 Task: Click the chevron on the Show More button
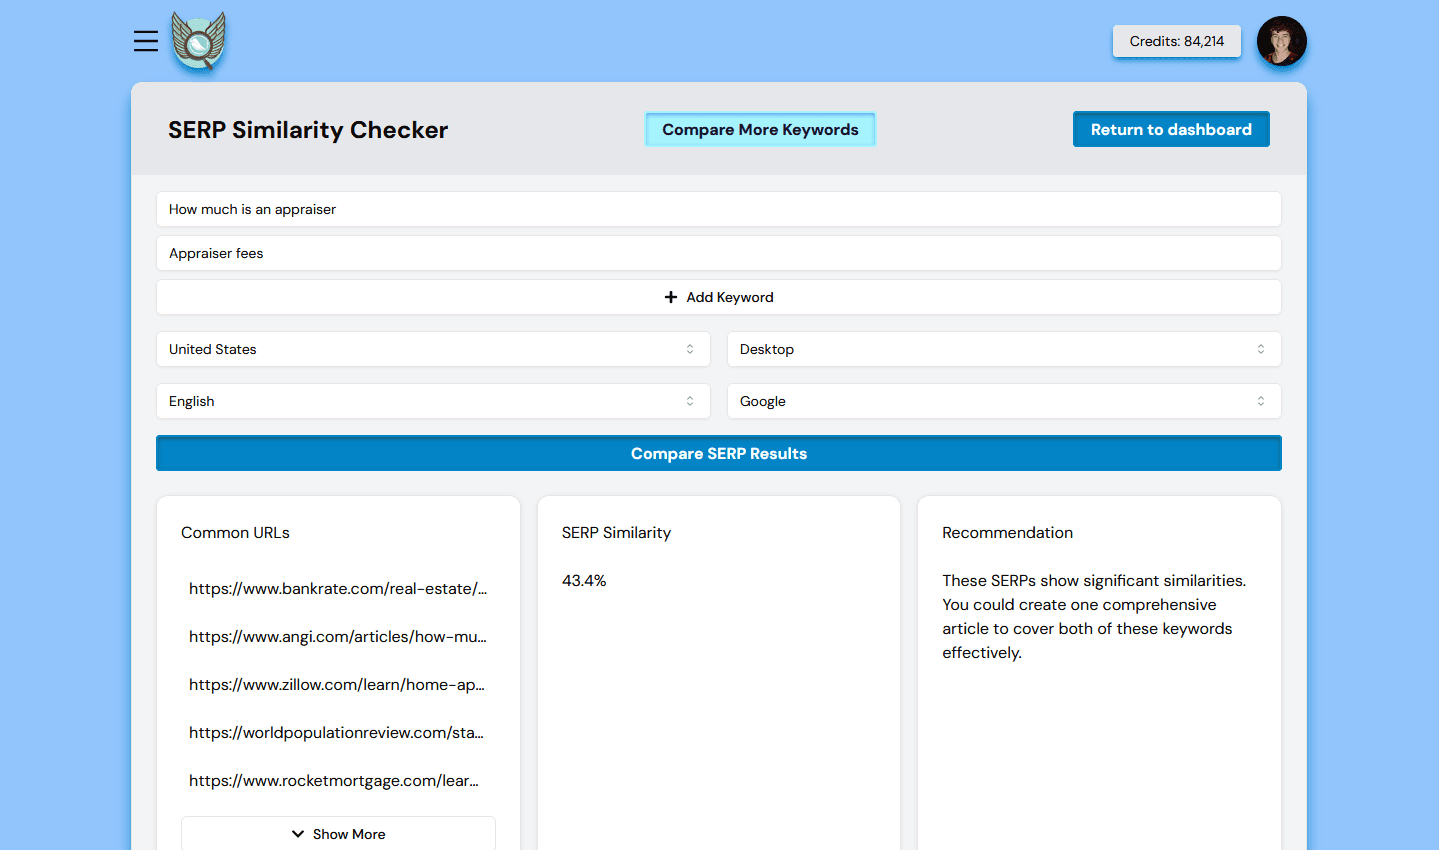(x=297, y=833)
